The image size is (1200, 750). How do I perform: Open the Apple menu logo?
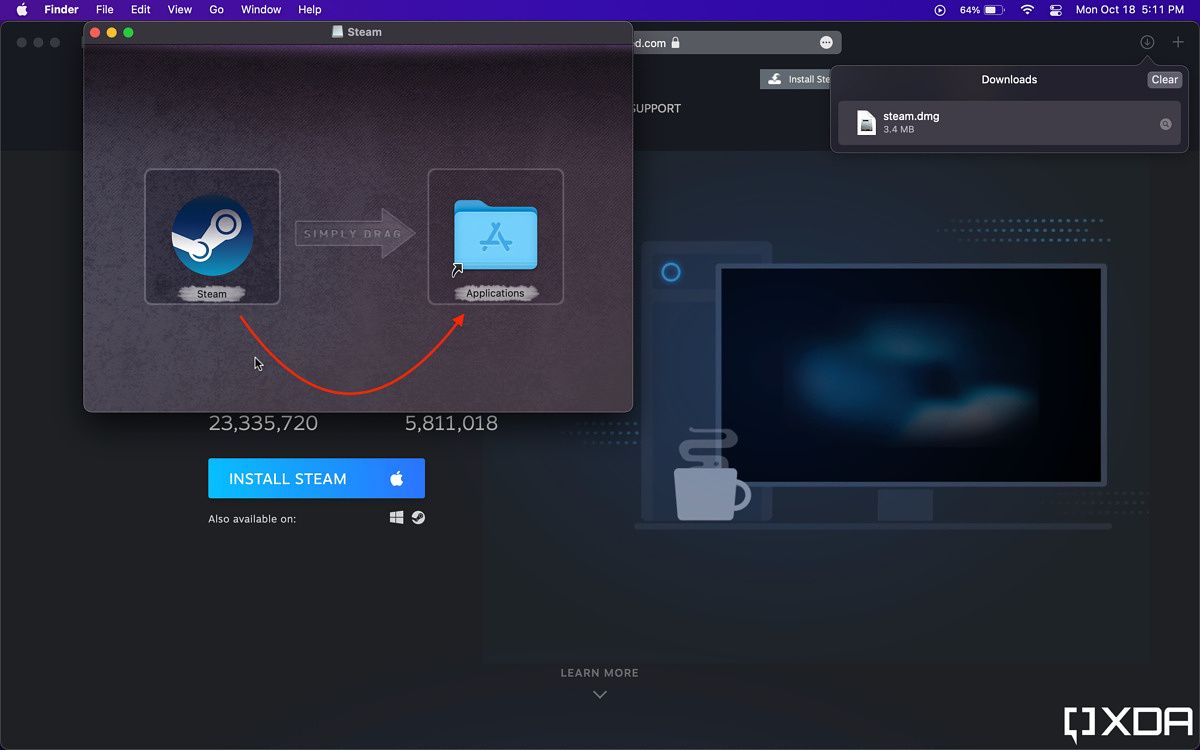[21, 10]
